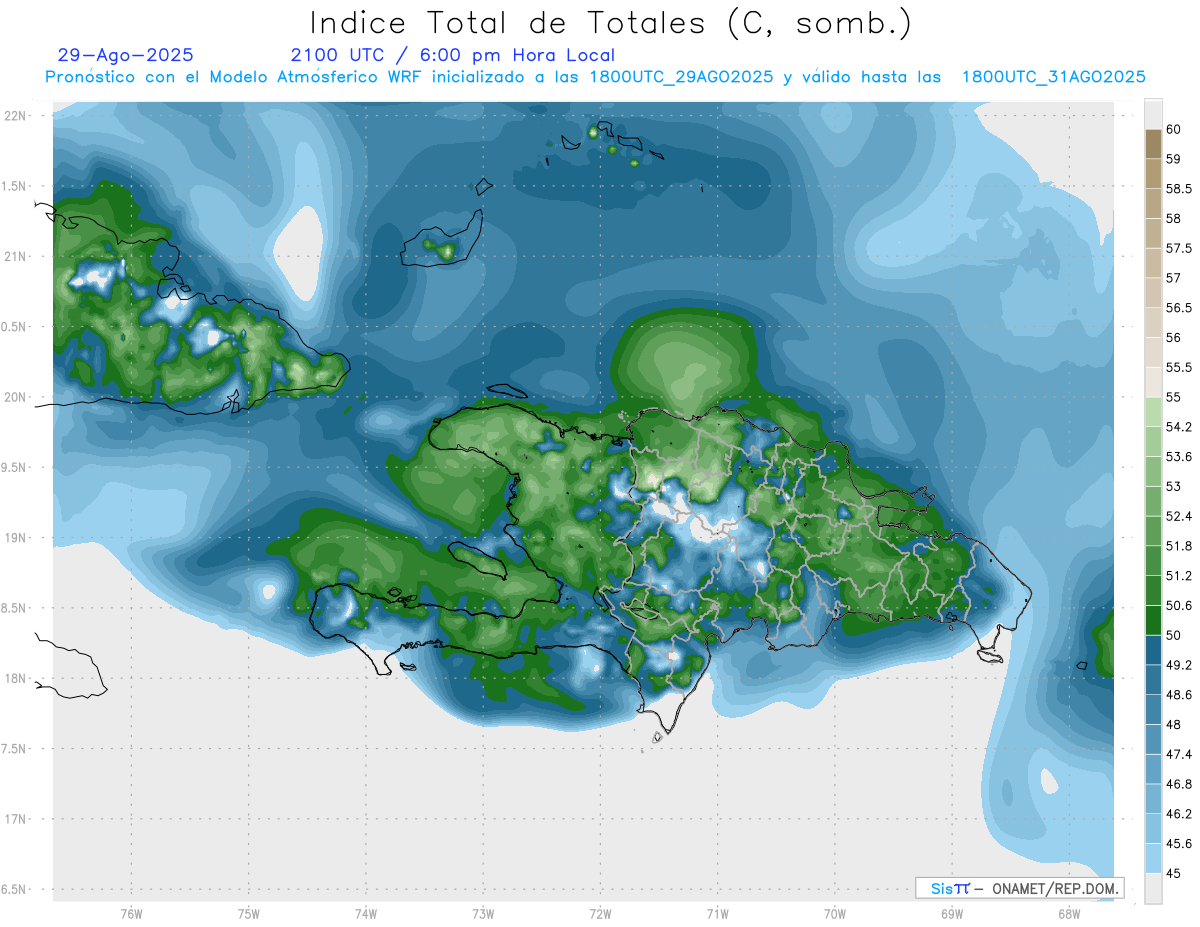The width and height of the screenshot is (1200, 927).
Task: Select the date text "29-Ago-2025"
Action: point(126,55)
